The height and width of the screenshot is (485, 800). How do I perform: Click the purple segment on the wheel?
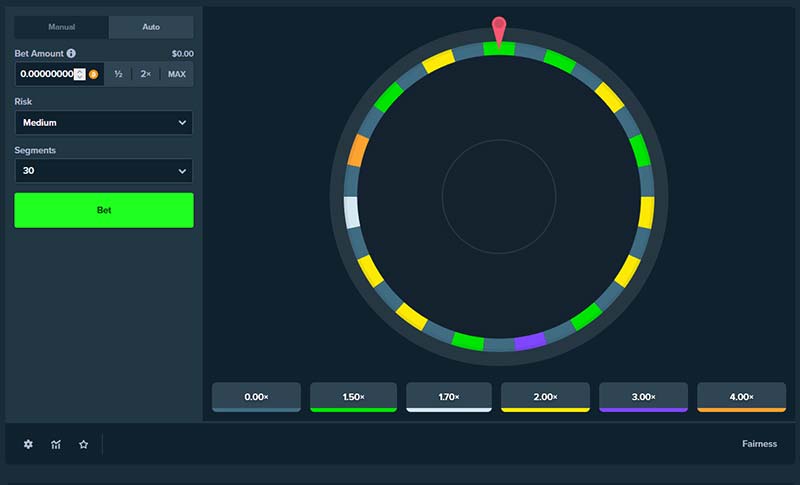pyautogui.click(x=530, y=341)
